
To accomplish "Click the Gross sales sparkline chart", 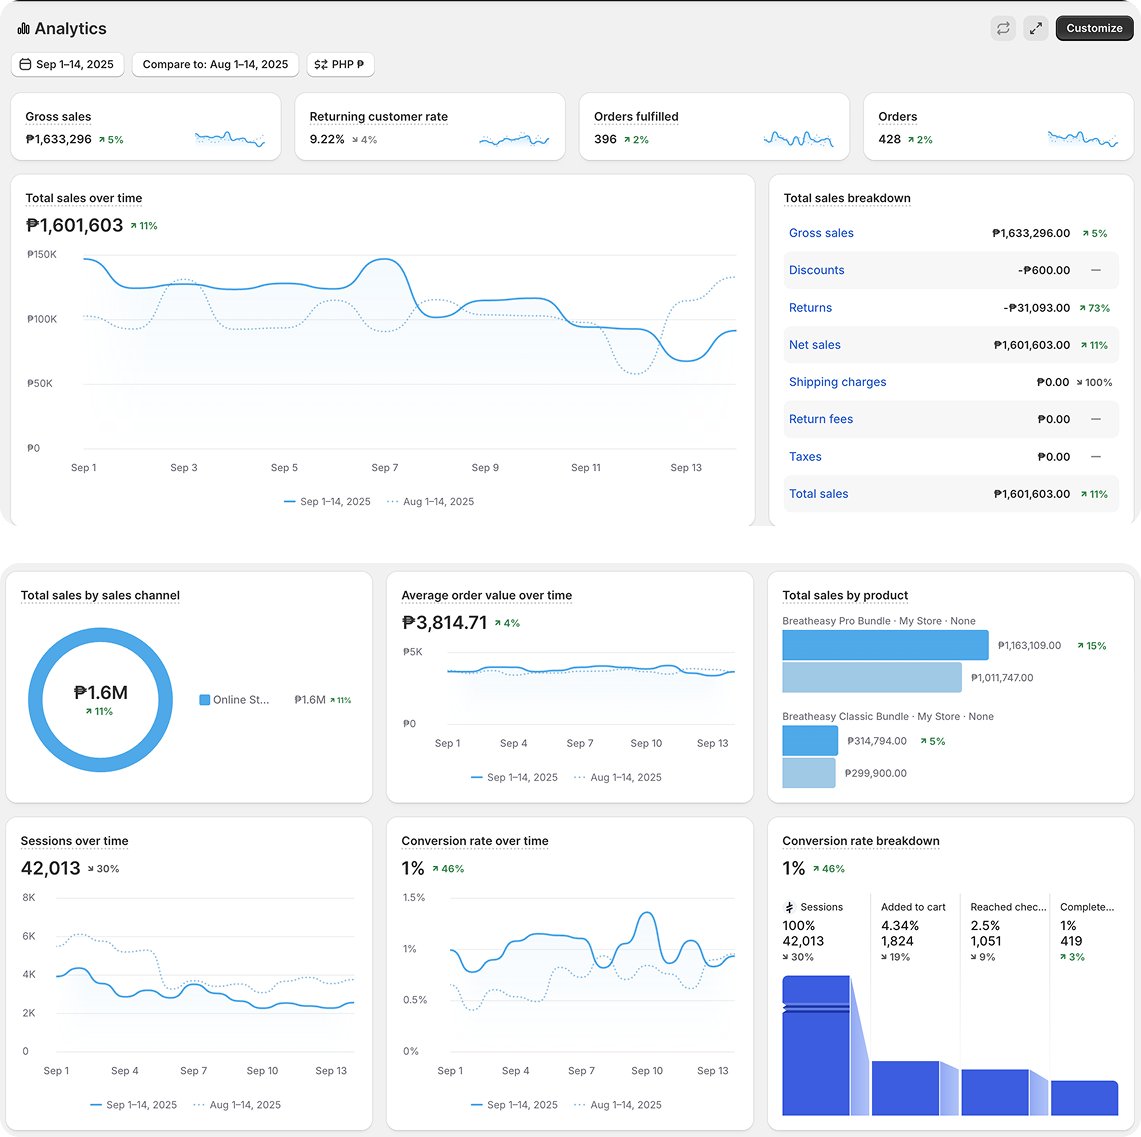I will tap(230, 138).
